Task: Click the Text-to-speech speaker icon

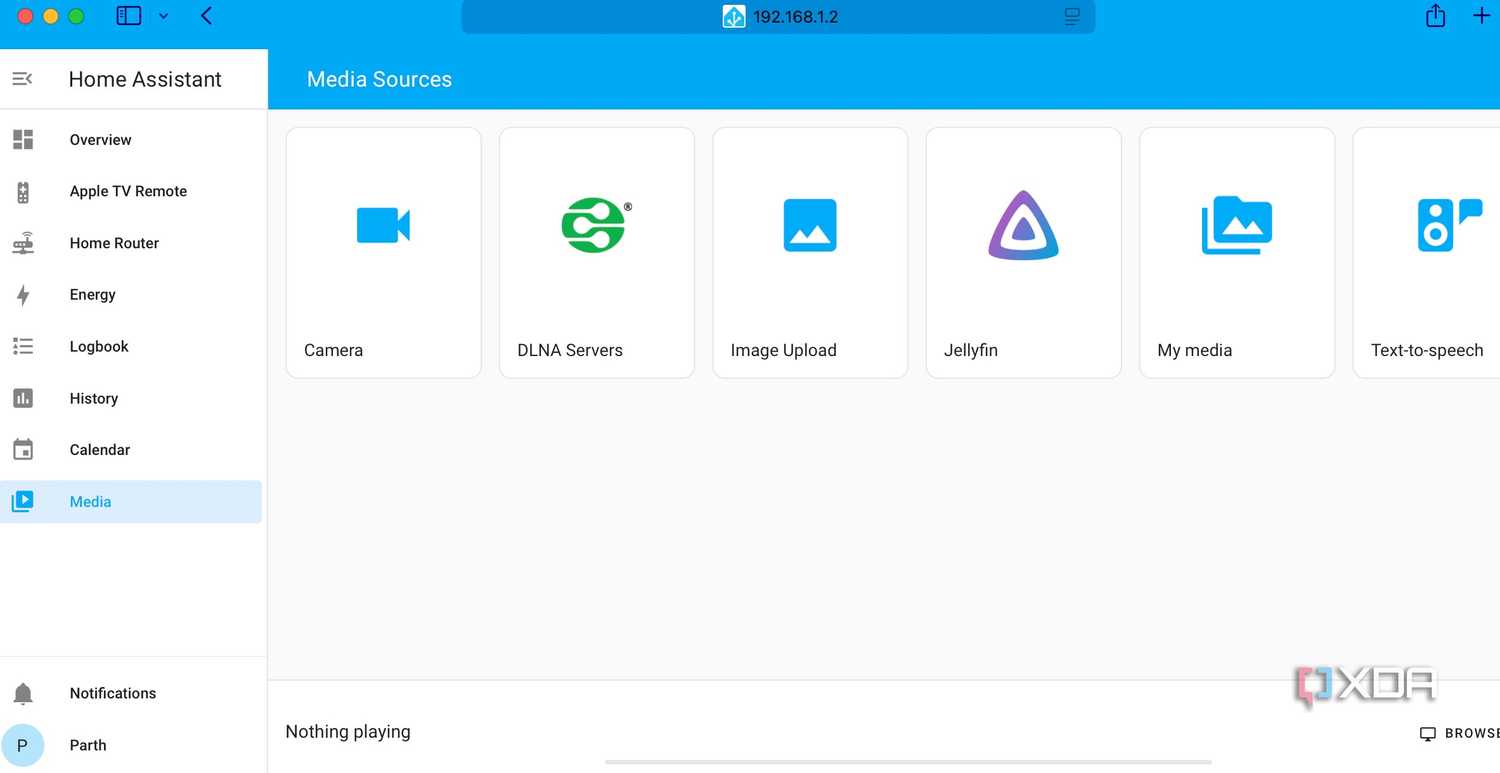Action: (x=1449, y=225)
